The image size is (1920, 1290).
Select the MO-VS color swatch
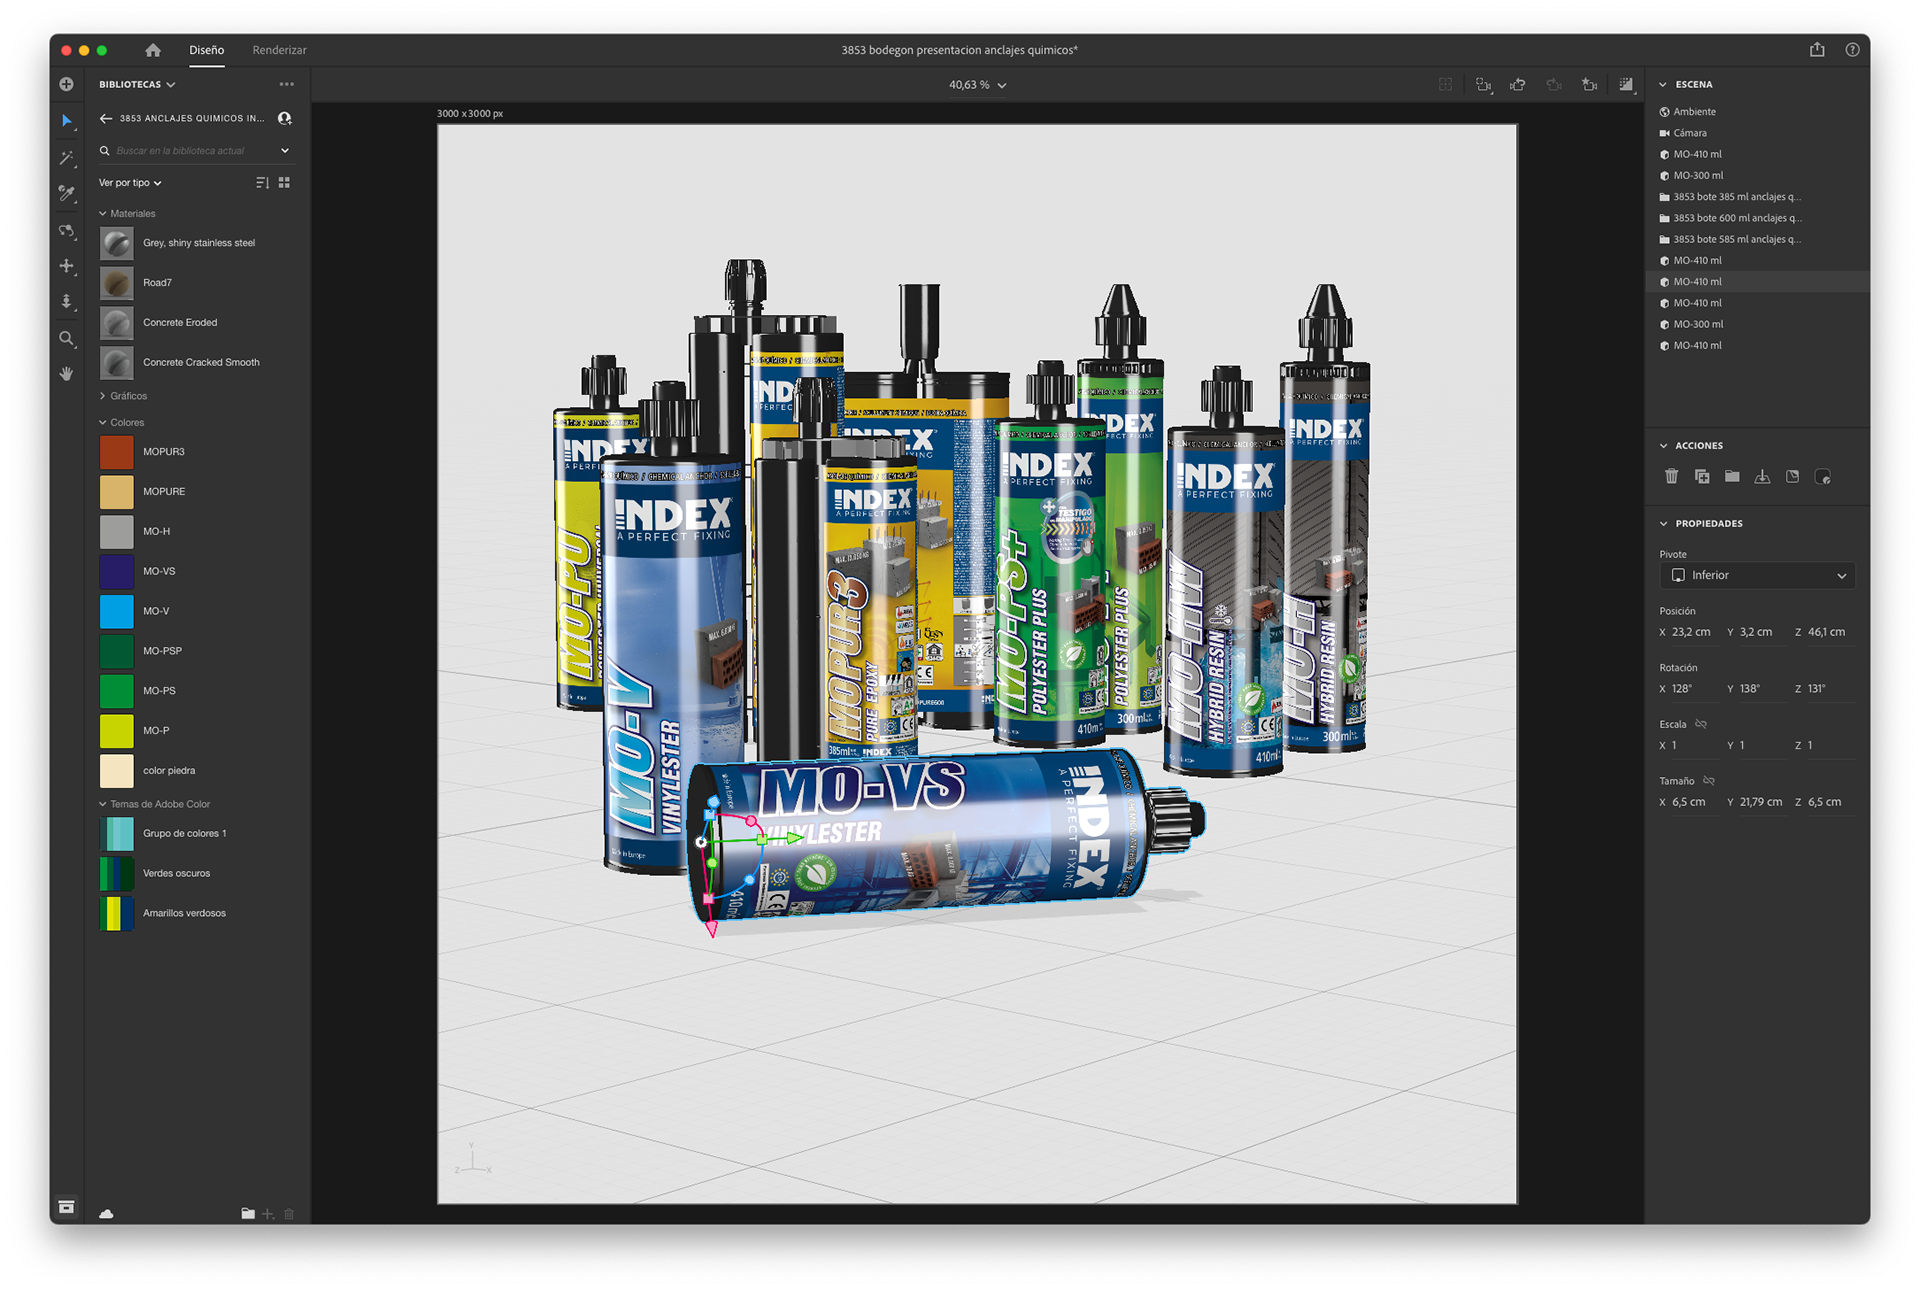pos(116,572)
